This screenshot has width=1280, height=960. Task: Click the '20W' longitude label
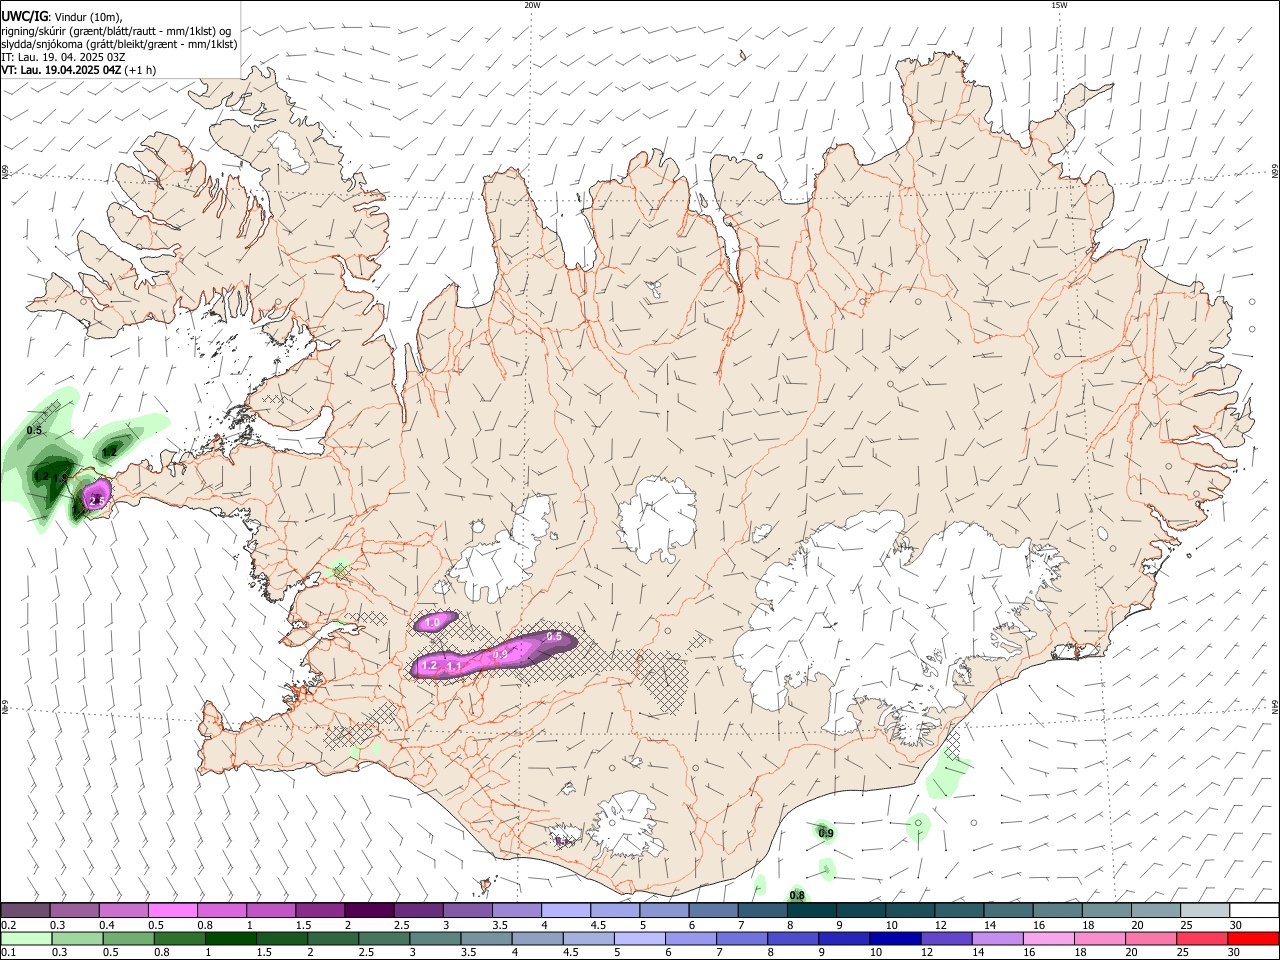point(532,5)
